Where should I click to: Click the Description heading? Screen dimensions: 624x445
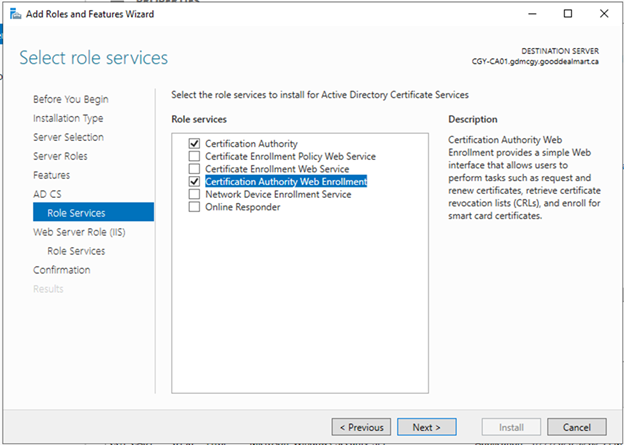[x=473, y=119]
